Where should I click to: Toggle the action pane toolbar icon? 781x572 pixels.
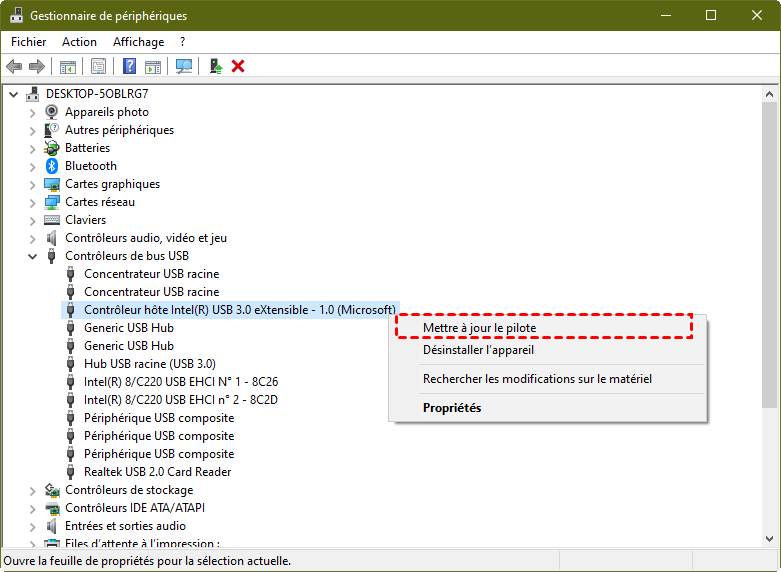point(153,66)
